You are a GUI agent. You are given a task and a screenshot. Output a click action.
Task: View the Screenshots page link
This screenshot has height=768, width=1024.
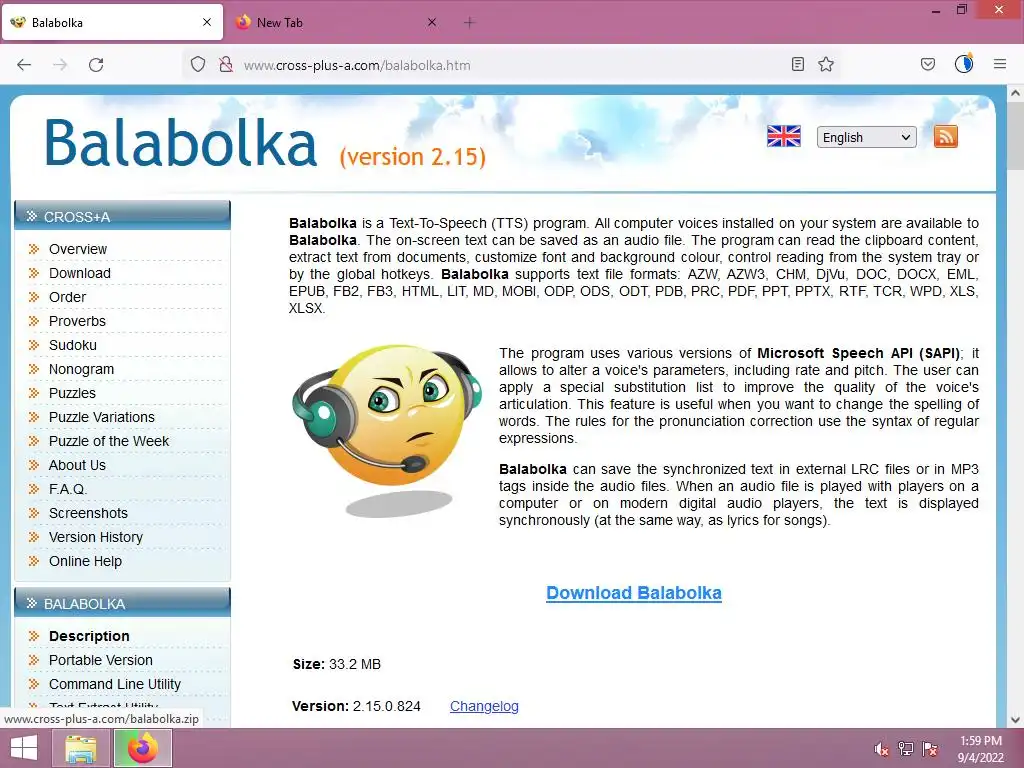click(x=88, y=513)
